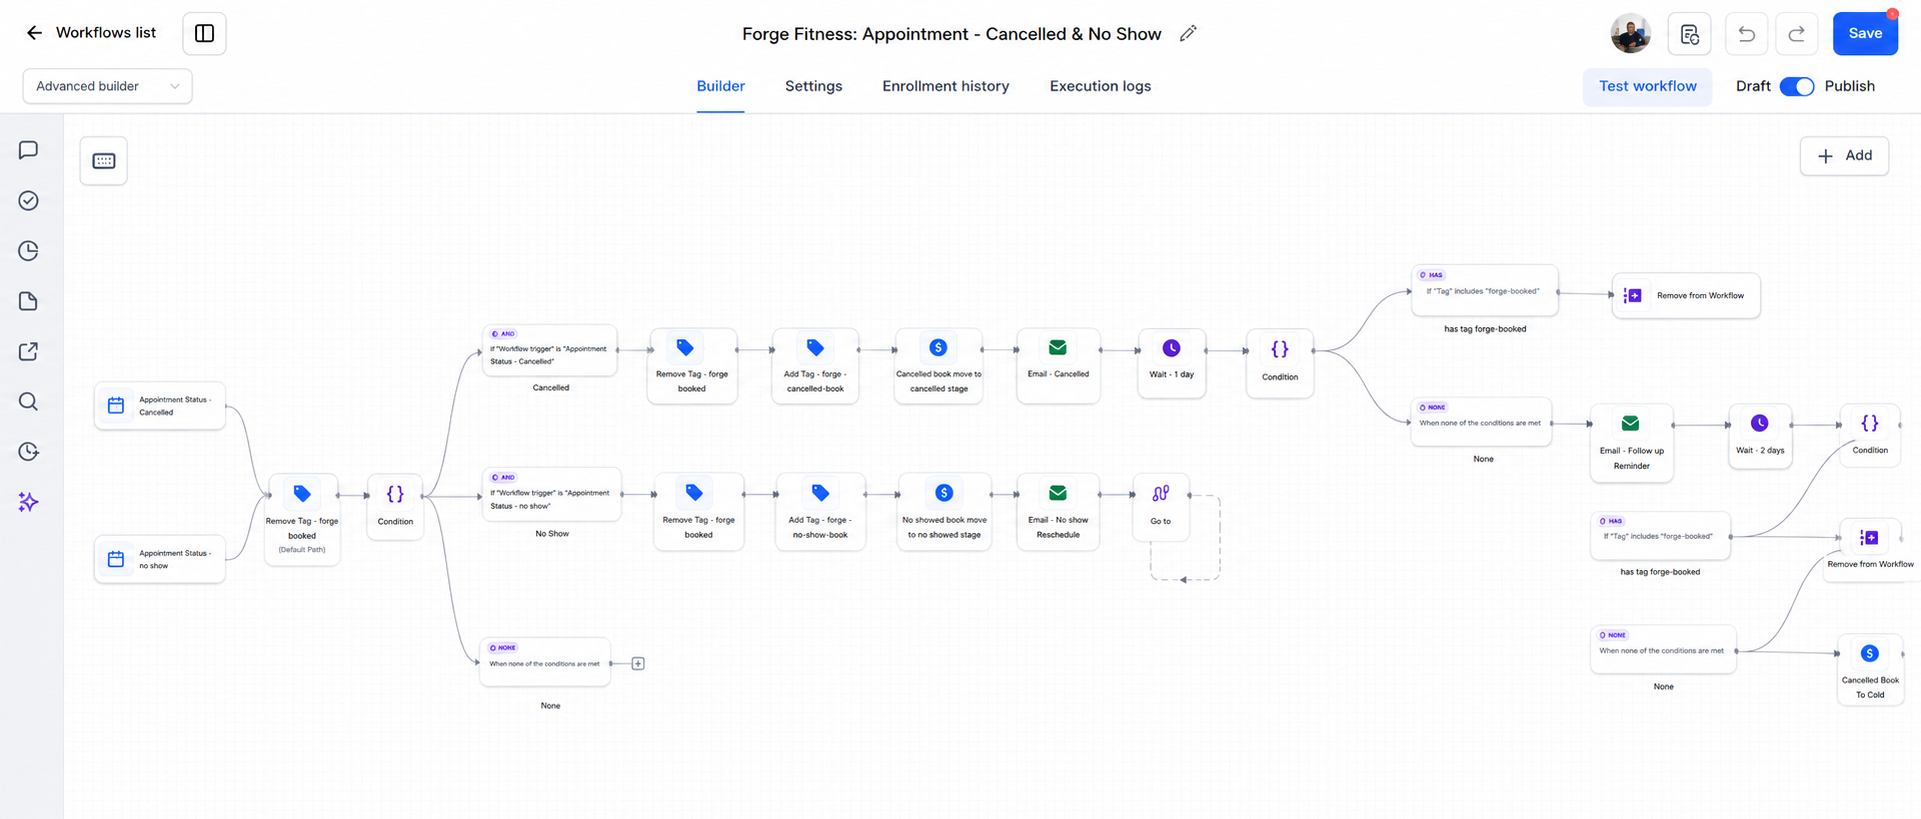
Task: Select Appointment Status - Cancelled trigger
Action: pos(160,406)
